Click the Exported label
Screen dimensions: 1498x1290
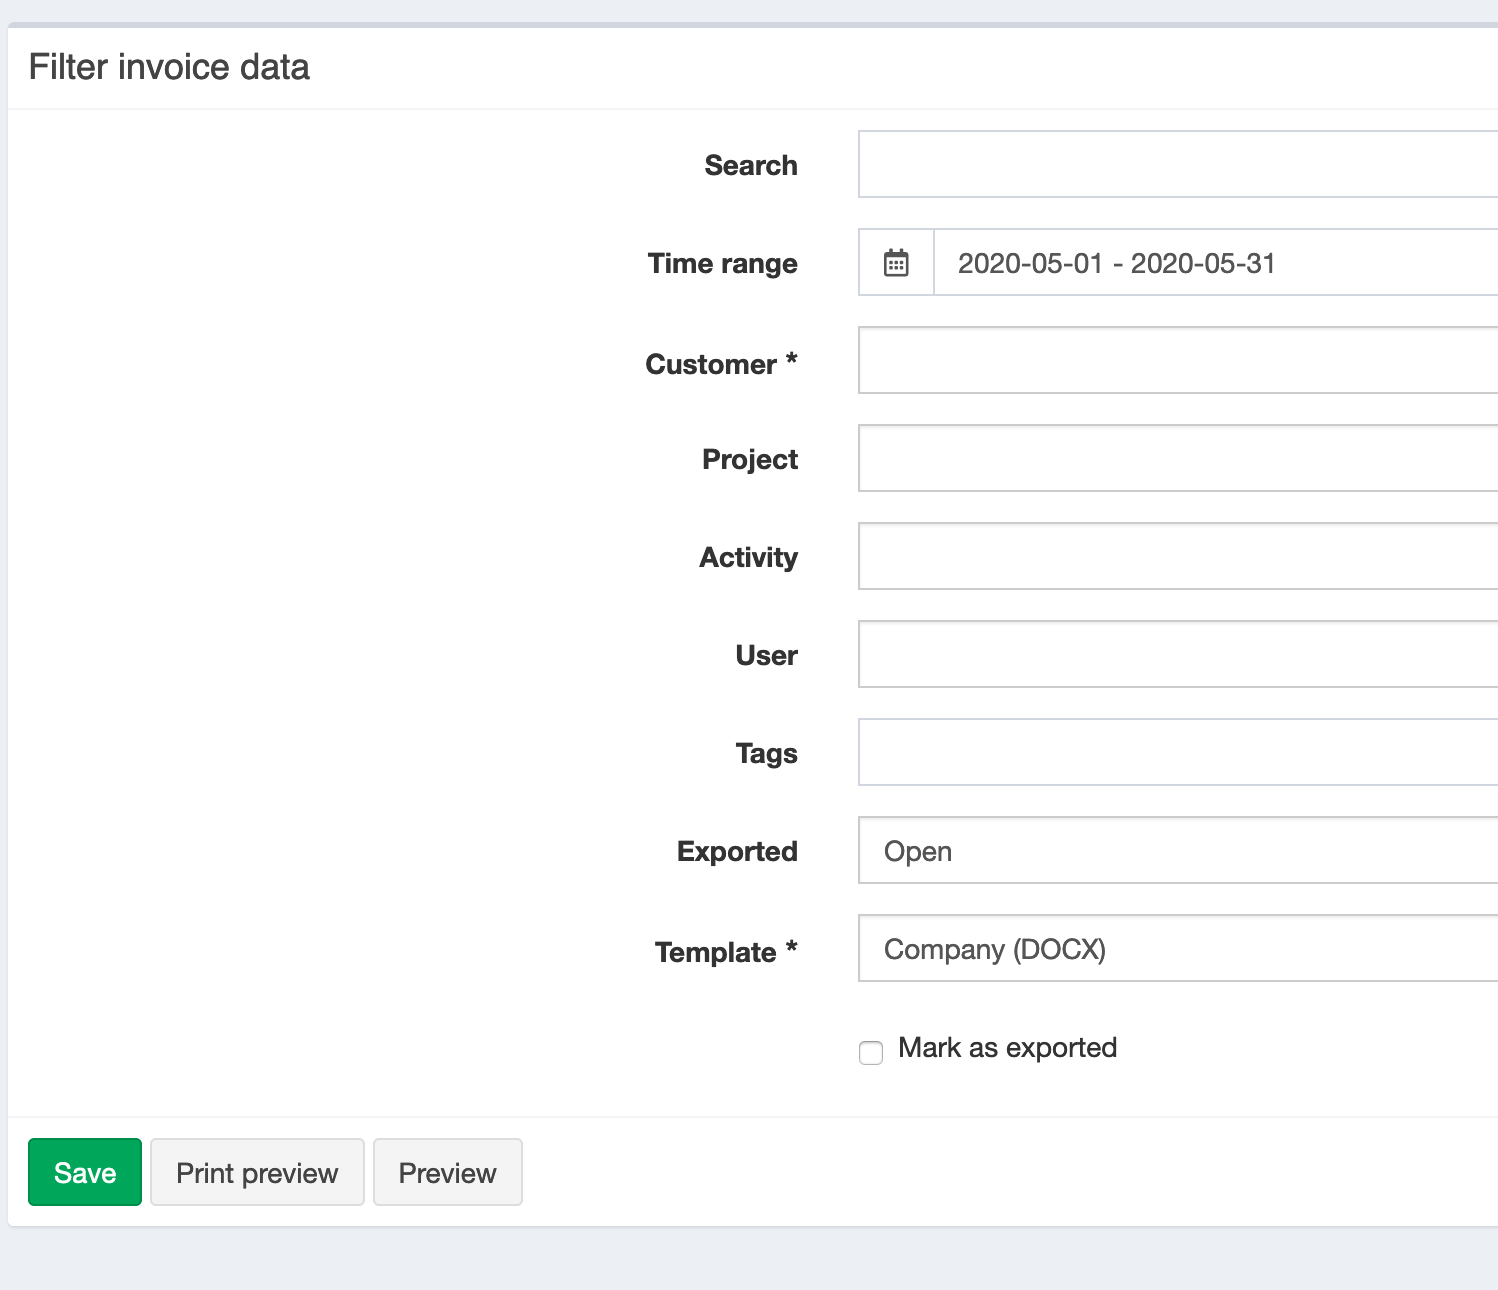pyautogui.click(x=737, y=851)
